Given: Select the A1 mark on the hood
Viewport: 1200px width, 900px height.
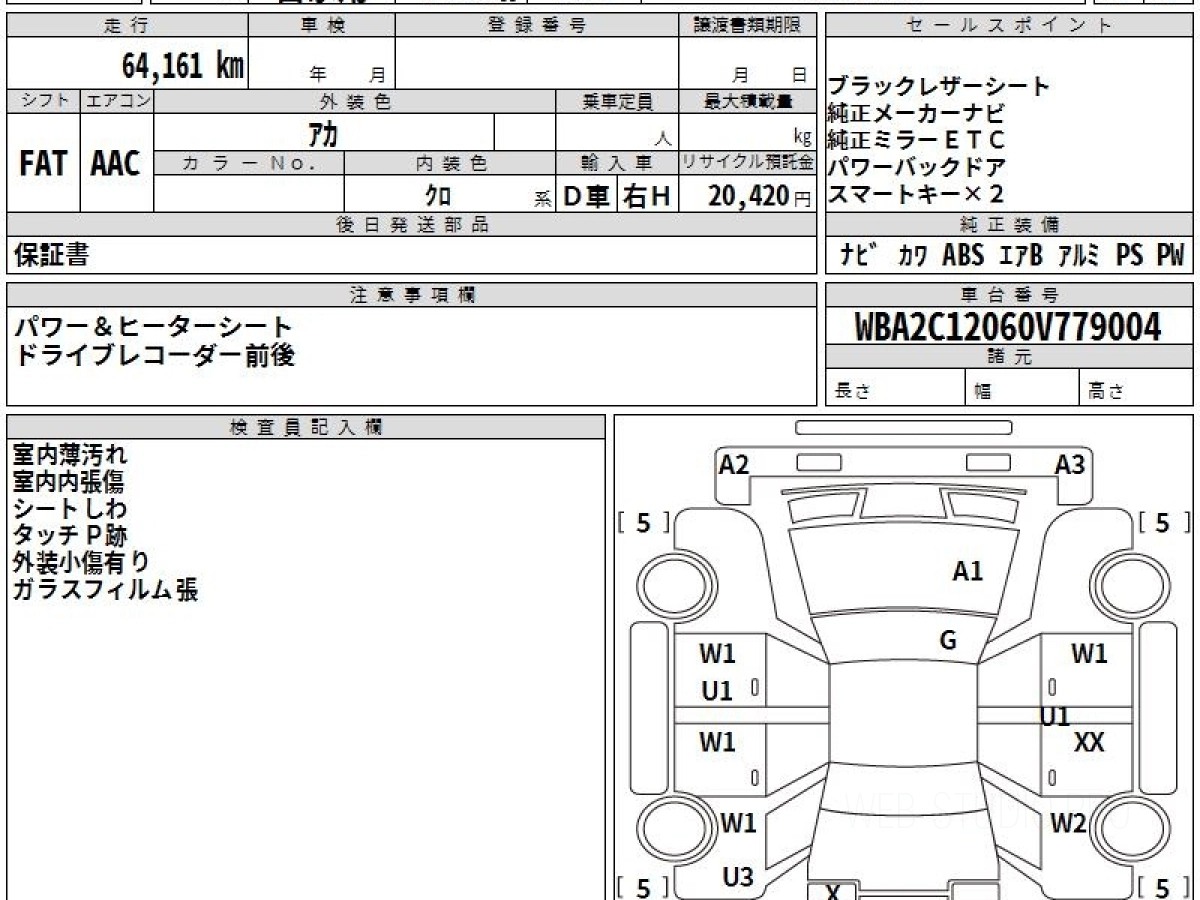Looking at the screenshot, I should pyautogui.click(x=967, y=571).
